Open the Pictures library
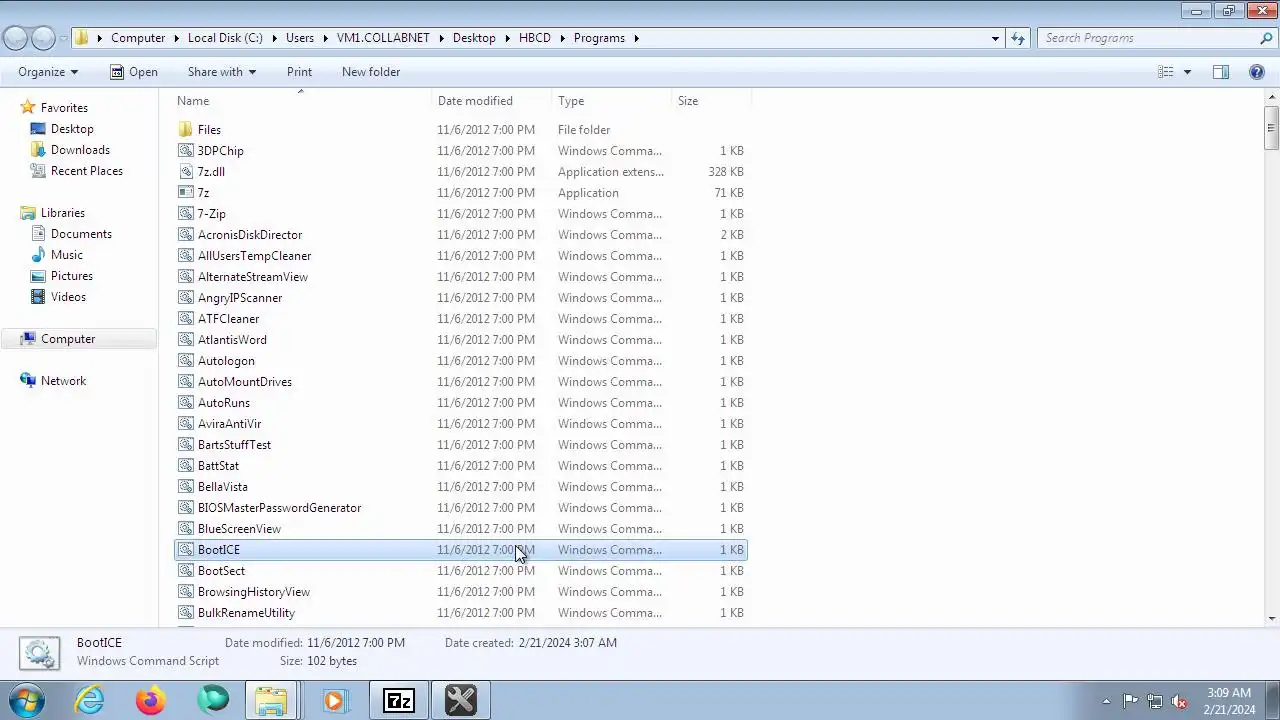The height and width of the screenshot is (720, 1280). coord(72,276)
